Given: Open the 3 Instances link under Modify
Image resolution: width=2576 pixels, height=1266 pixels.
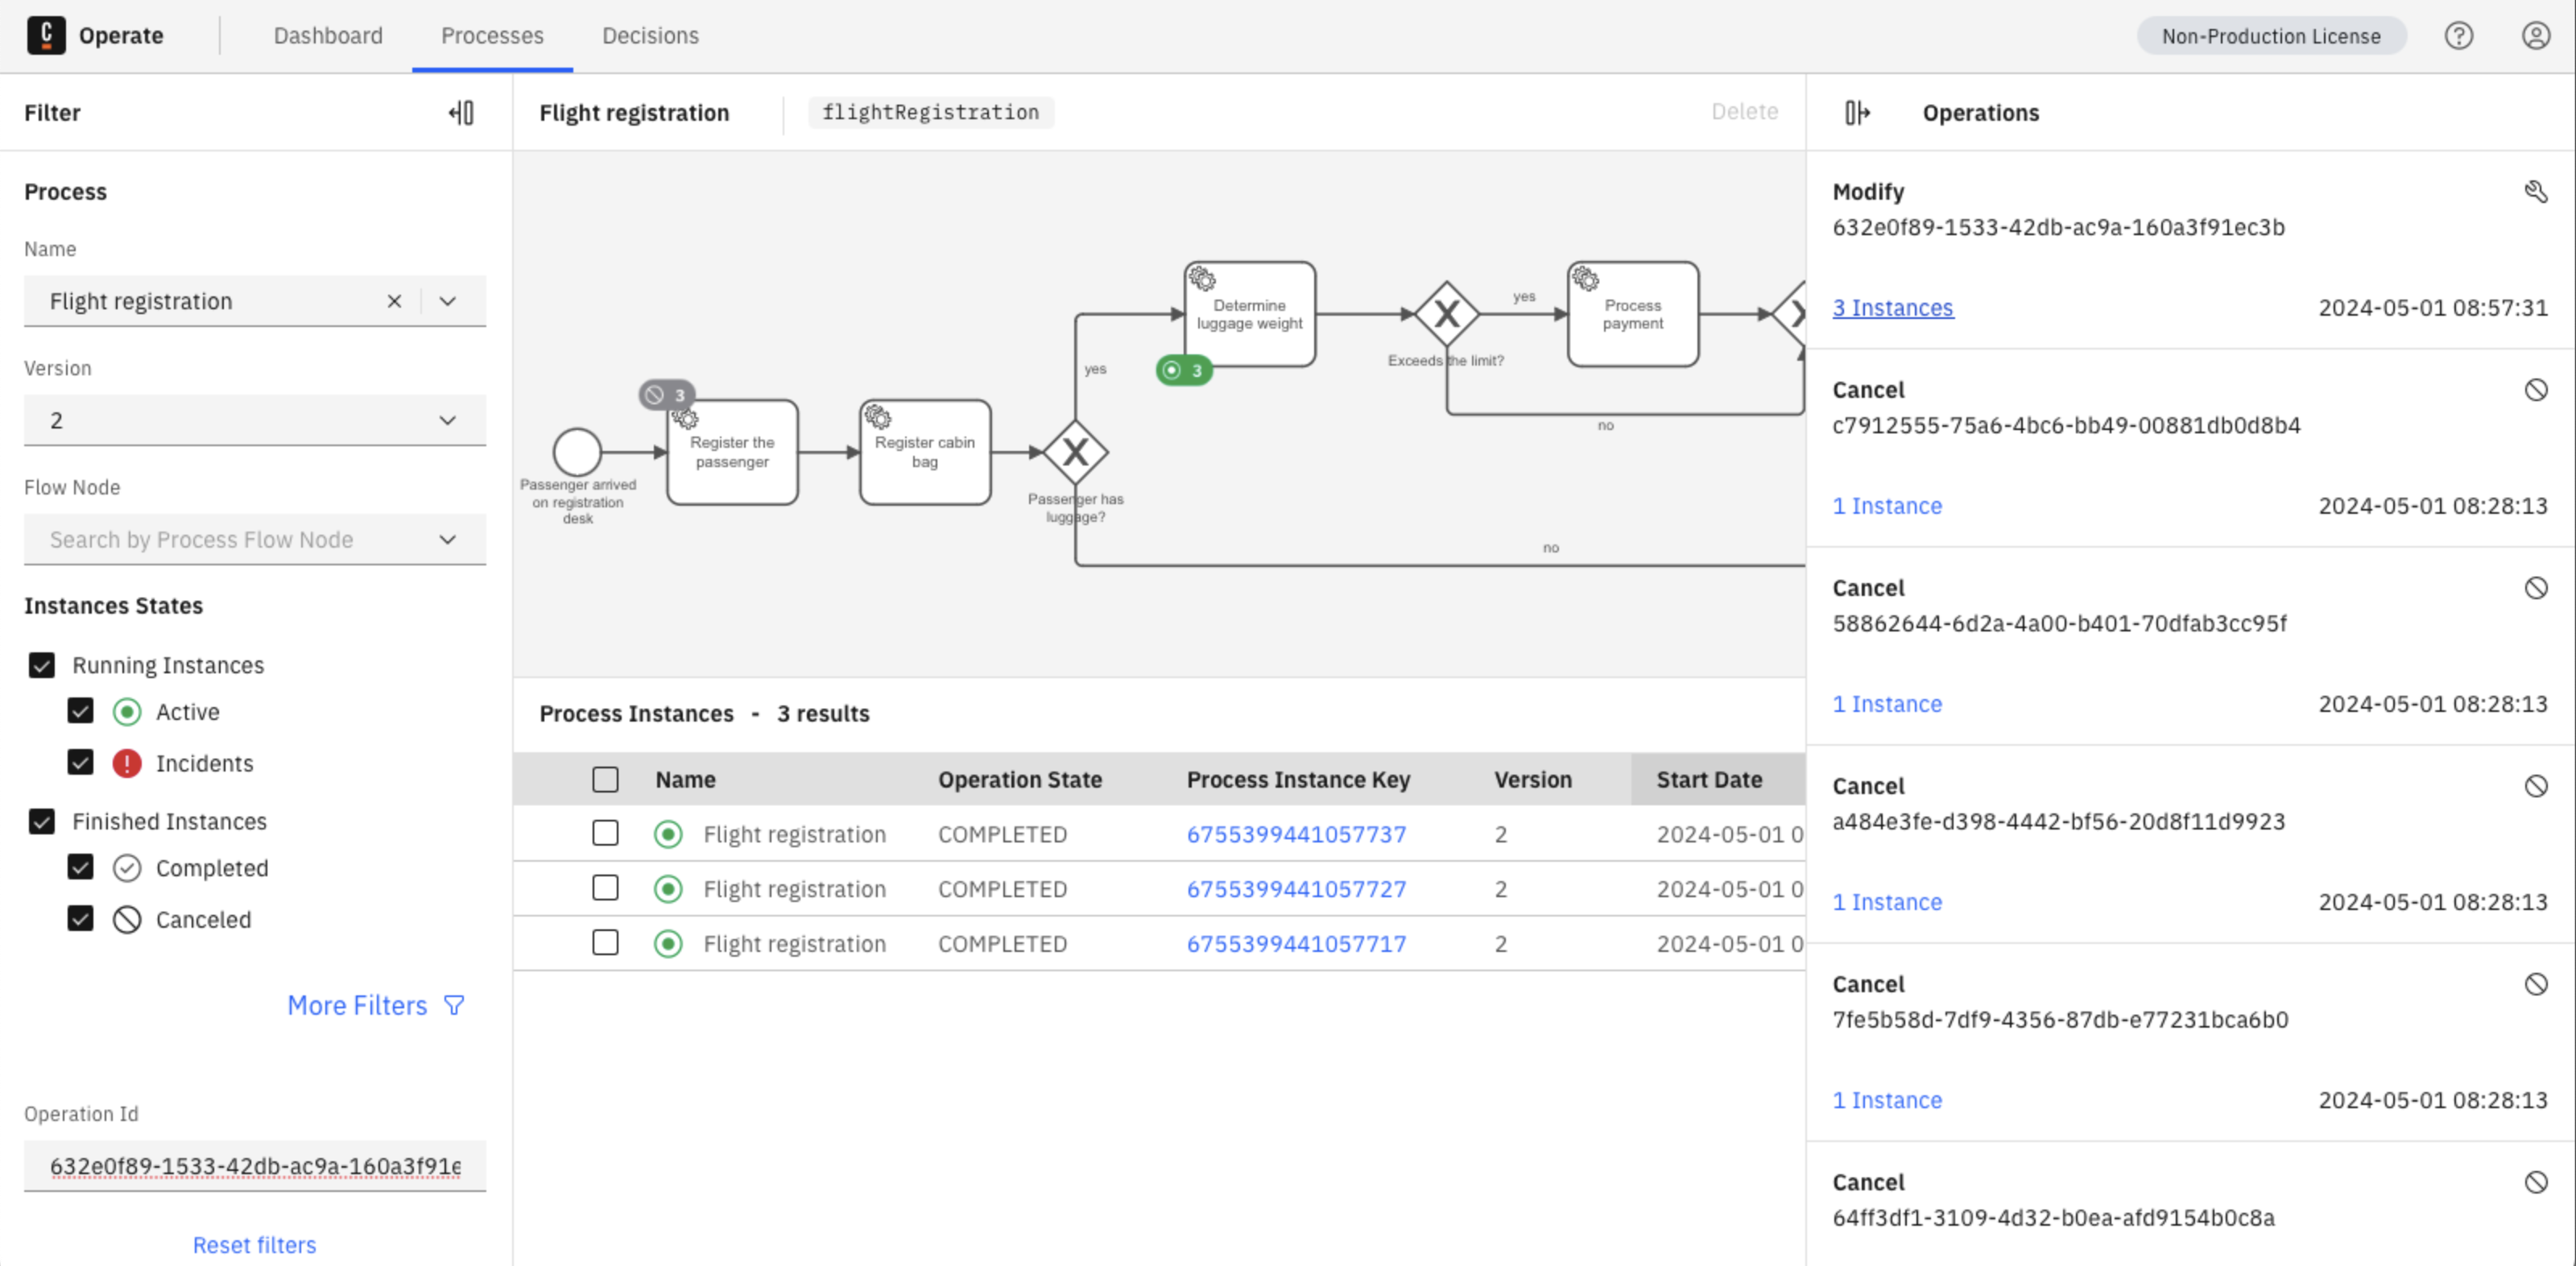Looking at the screenshot, I should (x=1892, y=308).
